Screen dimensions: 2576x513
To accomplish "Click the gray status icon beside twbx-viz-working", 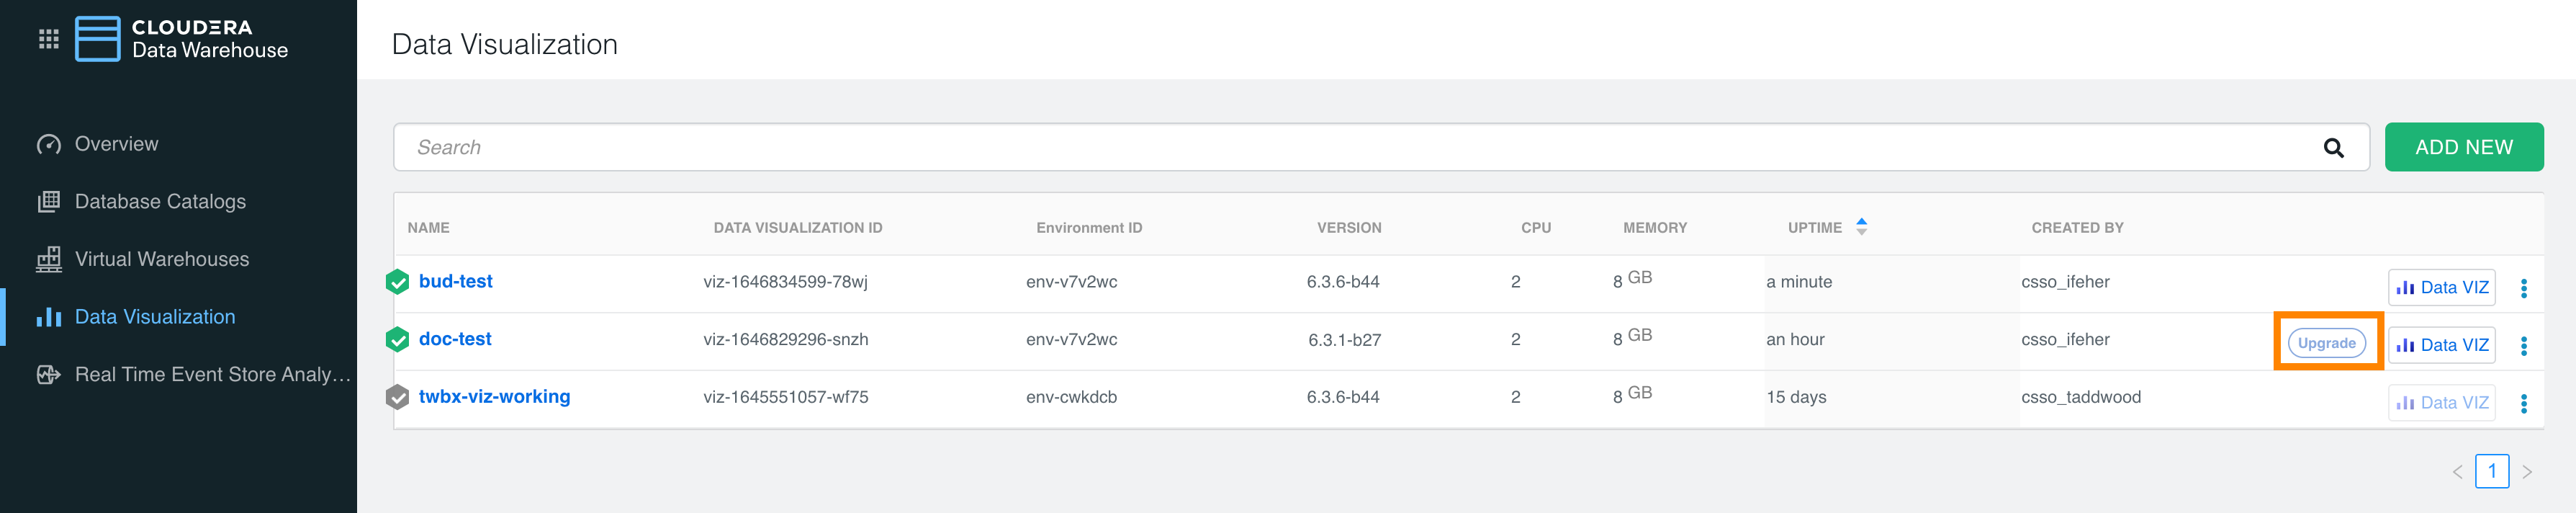I will click(397, 397).
